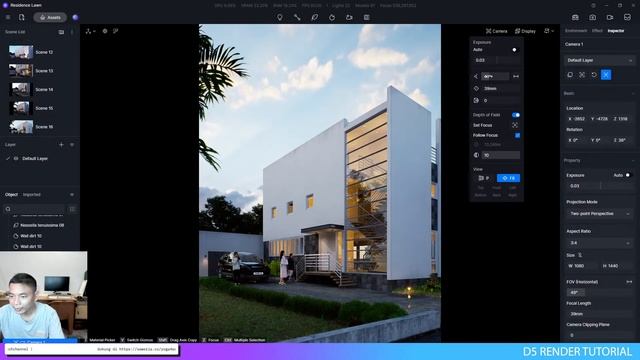Image resolution: width=640 pixels, height=360 pixels.
Task: Add a new layer with plus icon
Action: click(61, 144)
